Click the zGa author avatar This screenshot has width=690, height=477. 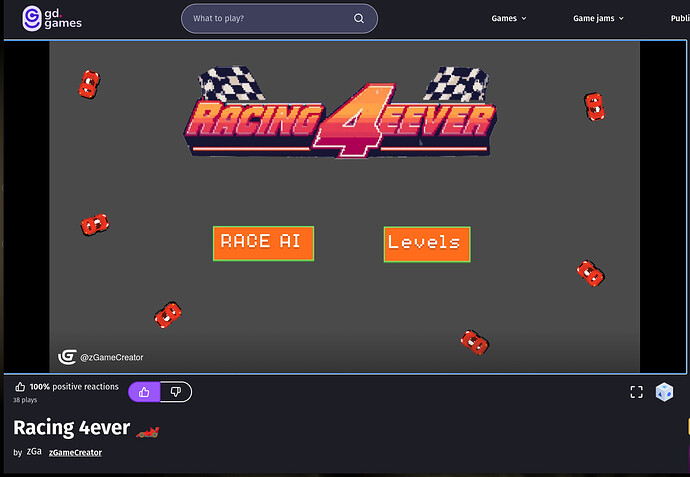pyautogui.click(x=34, y=451)
